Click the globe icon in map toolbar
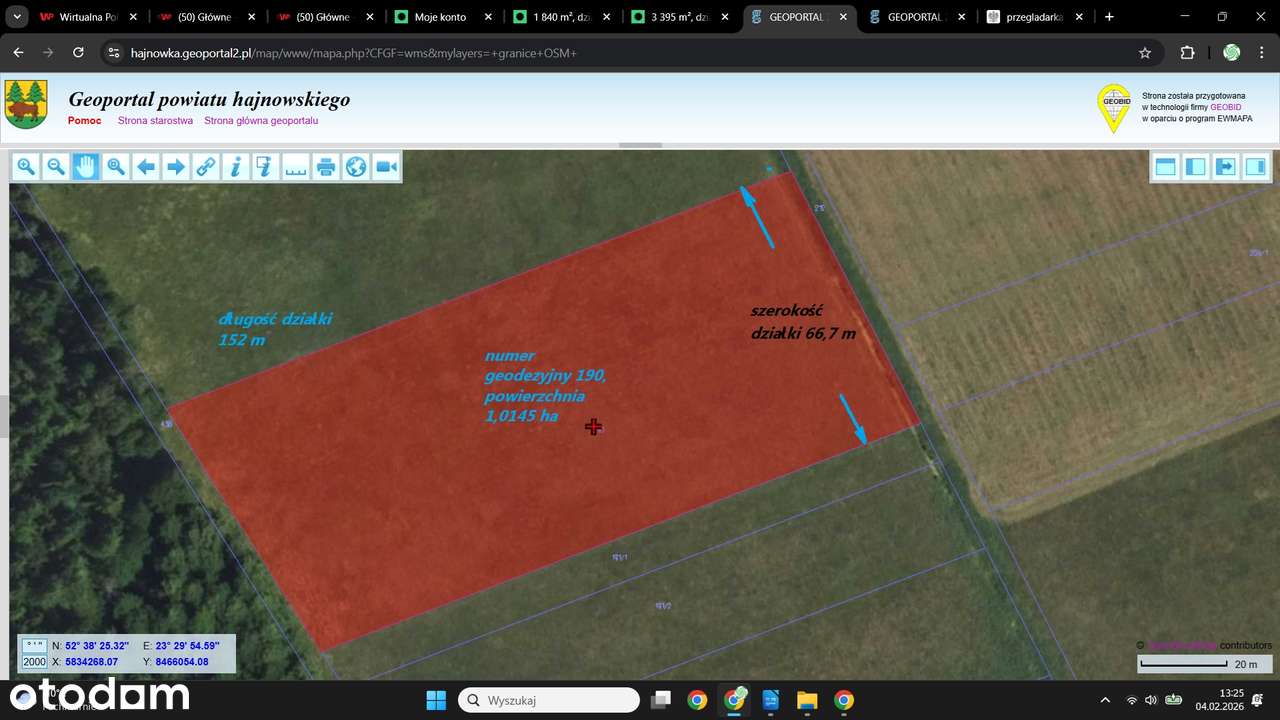Viewport: 1280px width, 720px height. pyautogui.click(x=356, y=167)
